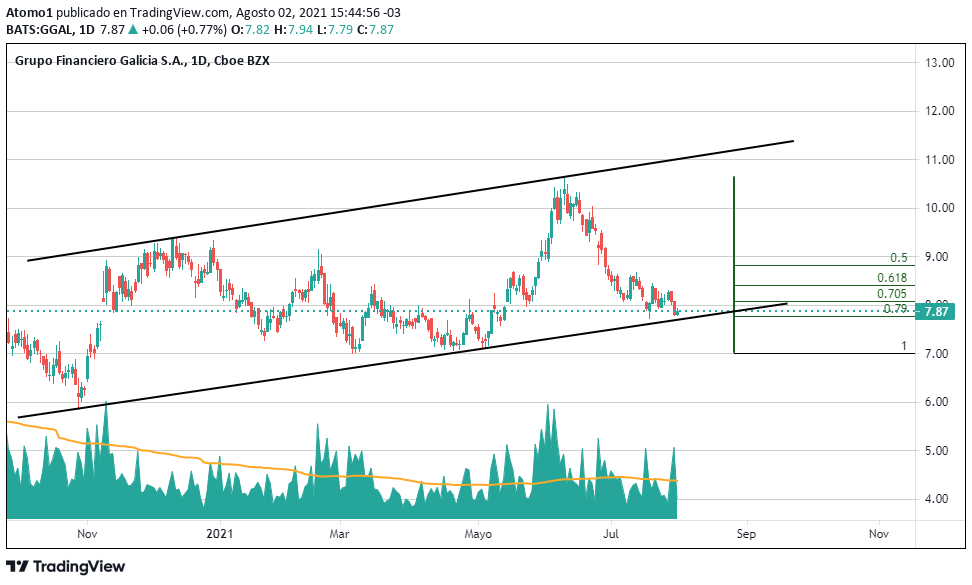Click the 11.00 price axis label
This screenshot has width=972, height=585.
click(940, 160)
